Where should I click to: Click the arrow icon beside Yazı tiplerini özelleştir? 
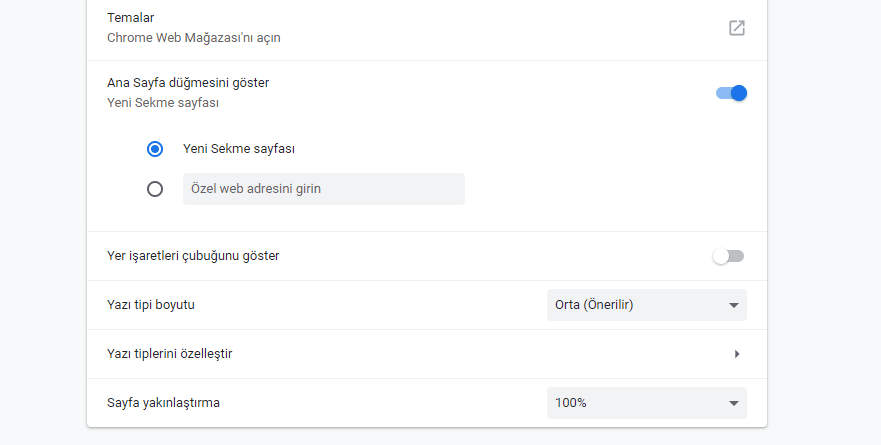736,354
